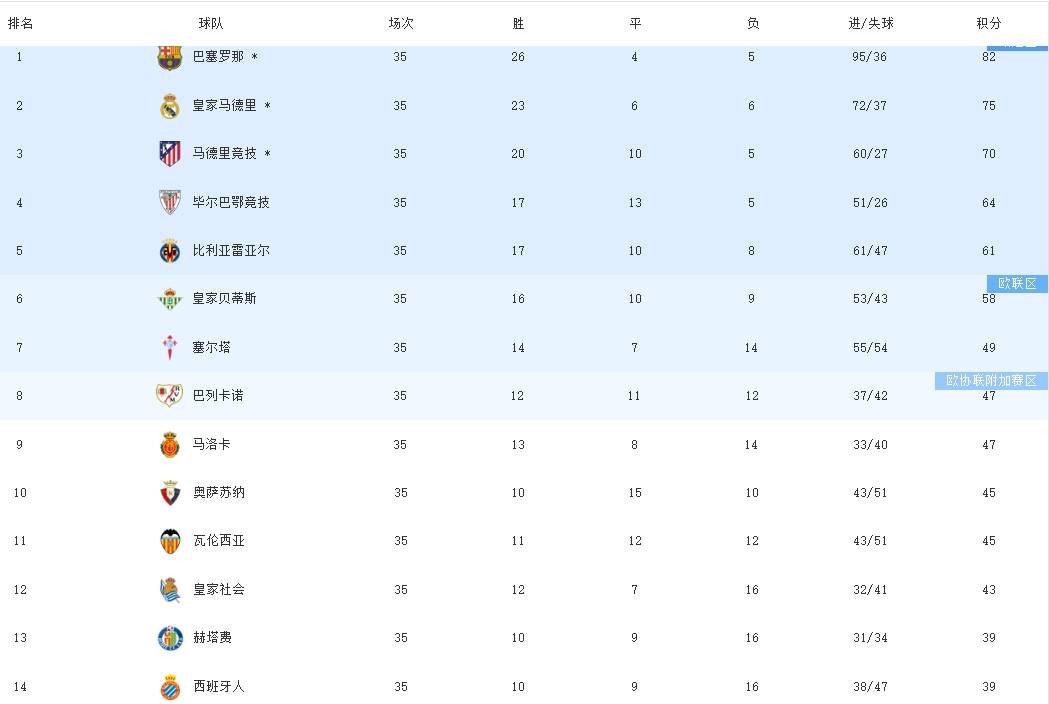This screenshot has height=704, width=1049.
Task: Select the Celta Vigo crest icon
Action: pyautogui.click(x=170, y=348)
